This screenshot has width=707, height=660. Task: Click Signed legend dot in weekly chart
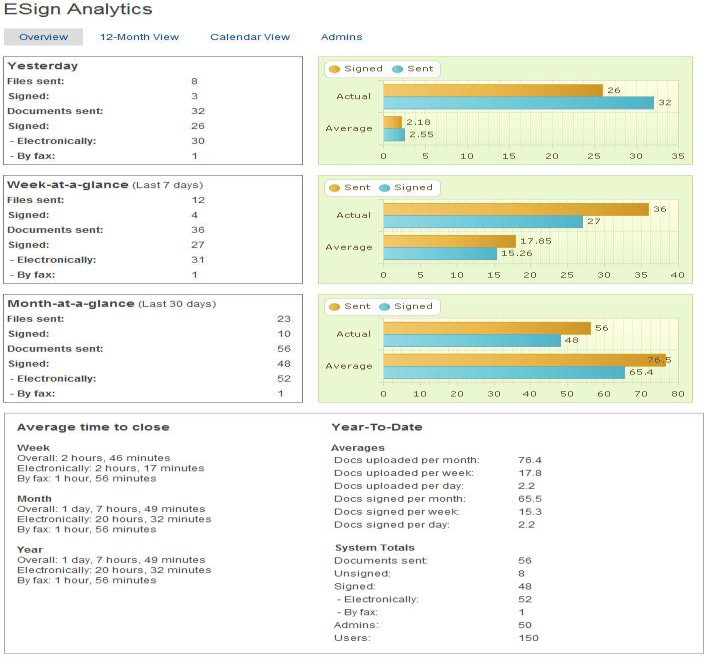(384, 188)
